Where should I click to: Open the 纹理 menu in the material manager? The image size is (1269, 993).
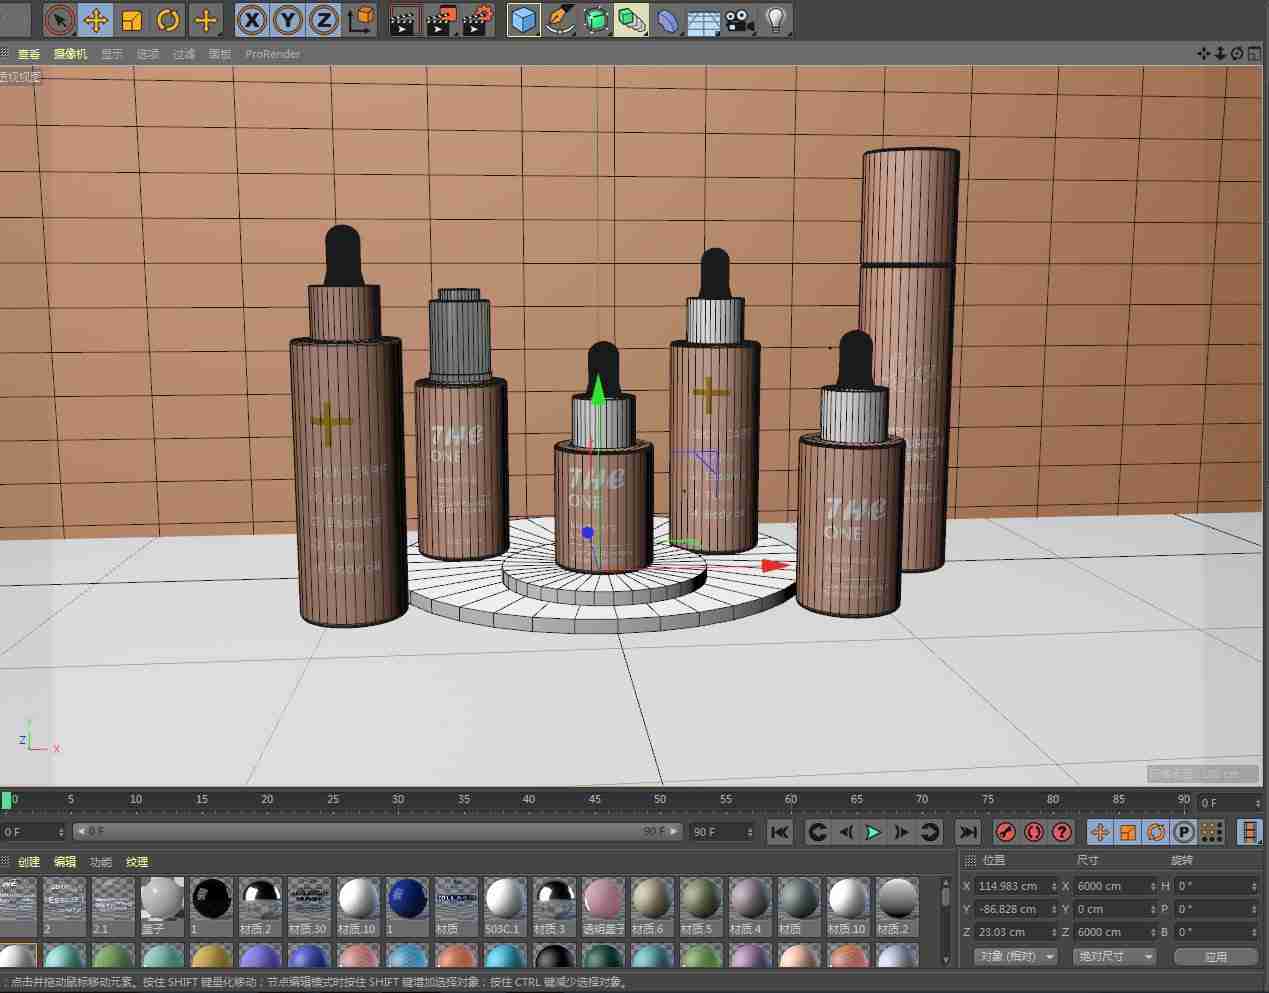pos(137,861)
